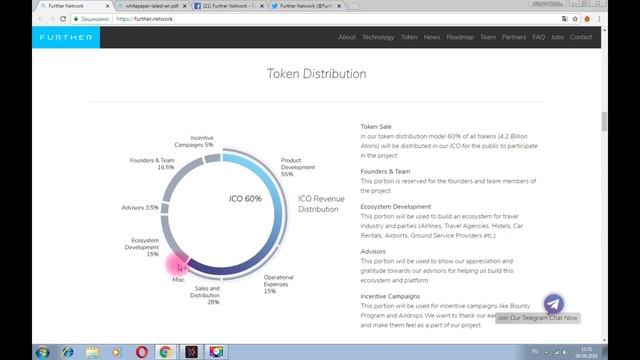Click the browser forward arrow
This screenshot has height=360, width=640.
[x=52, y=19]
